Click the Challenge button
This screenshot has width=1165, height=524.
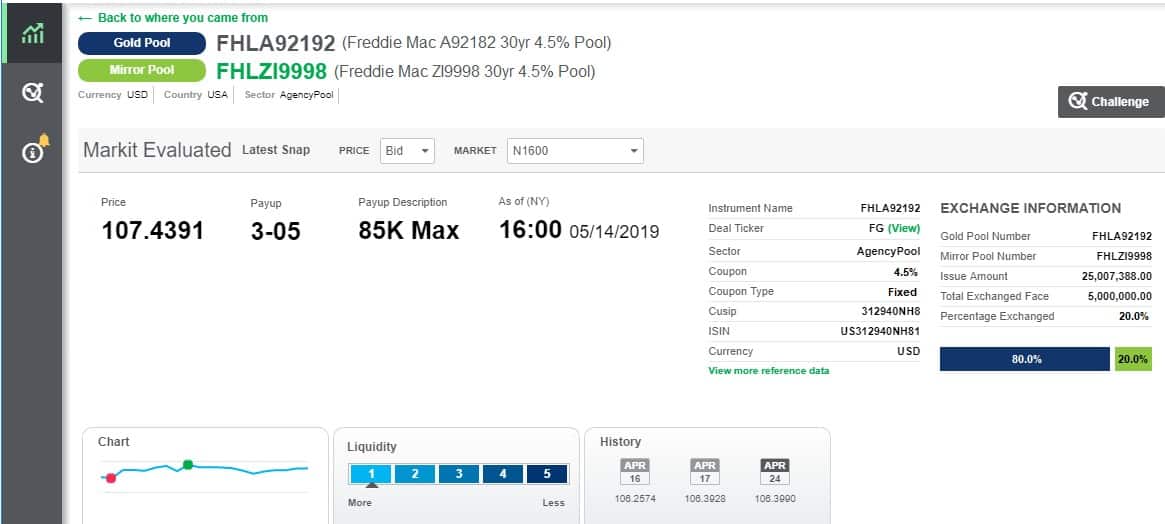click(1111, 102)
